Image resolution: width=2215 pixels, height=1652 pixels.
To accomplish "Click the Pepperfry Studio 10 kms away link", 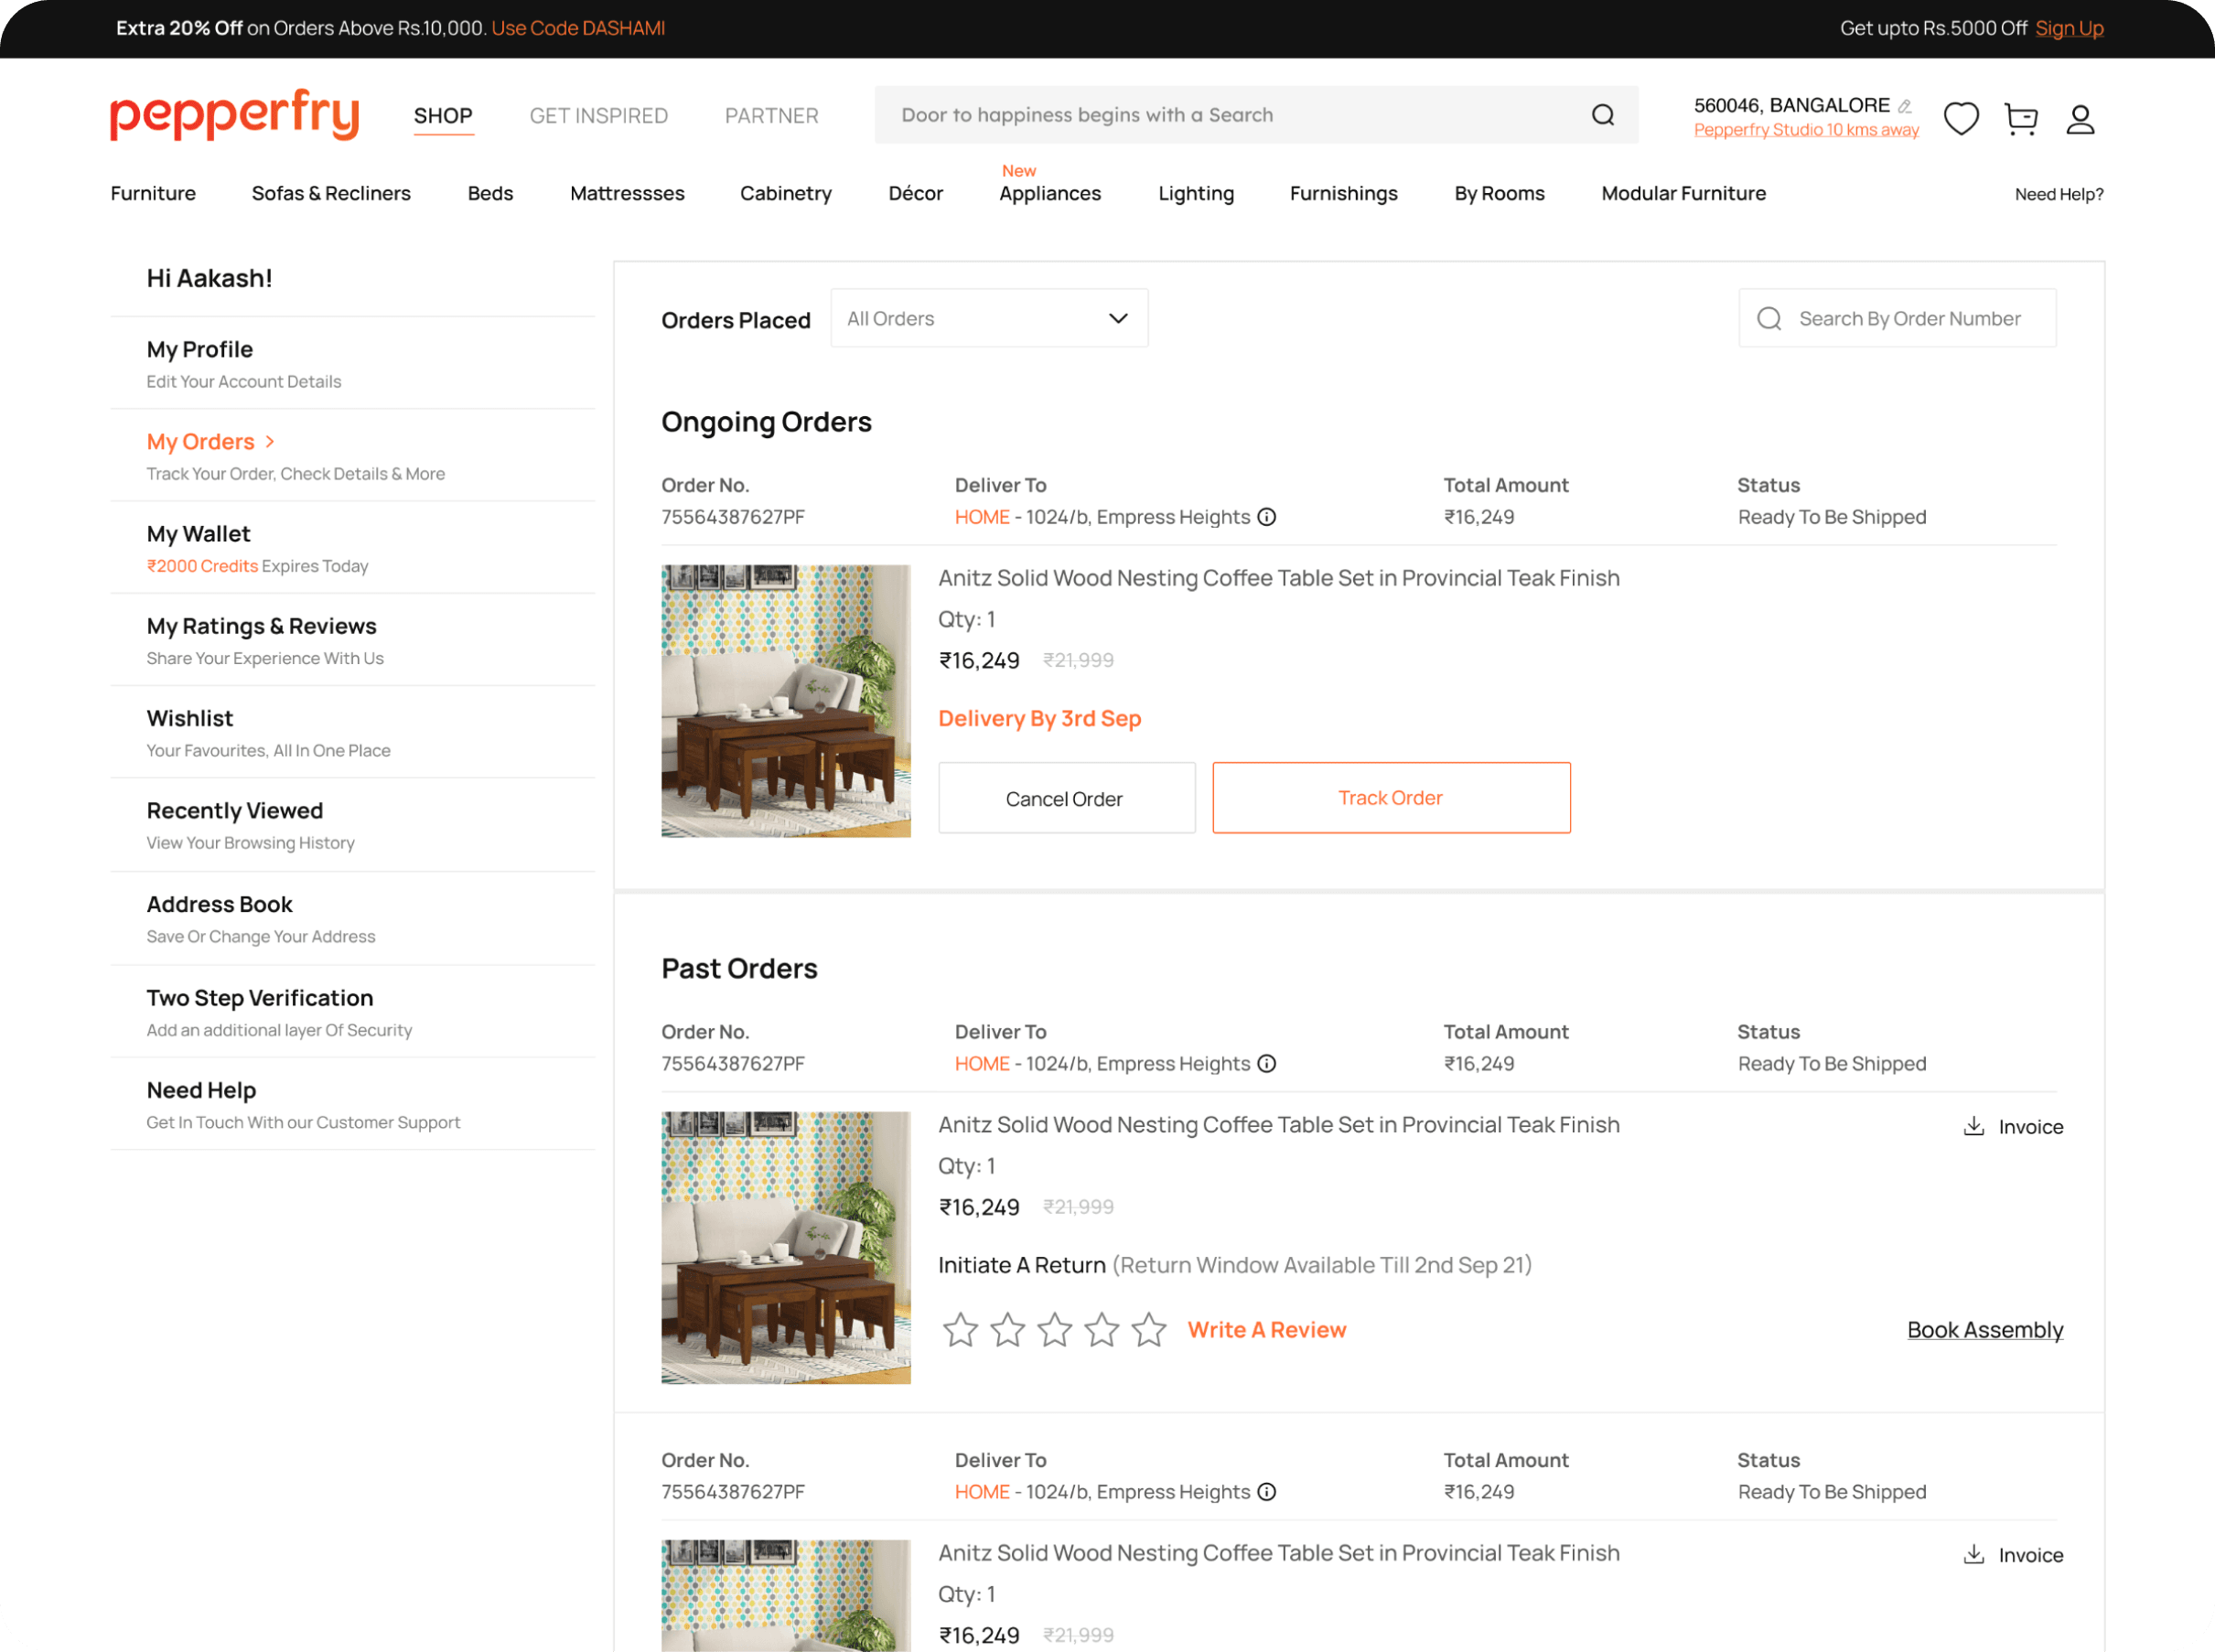I will click(1806, 130).
